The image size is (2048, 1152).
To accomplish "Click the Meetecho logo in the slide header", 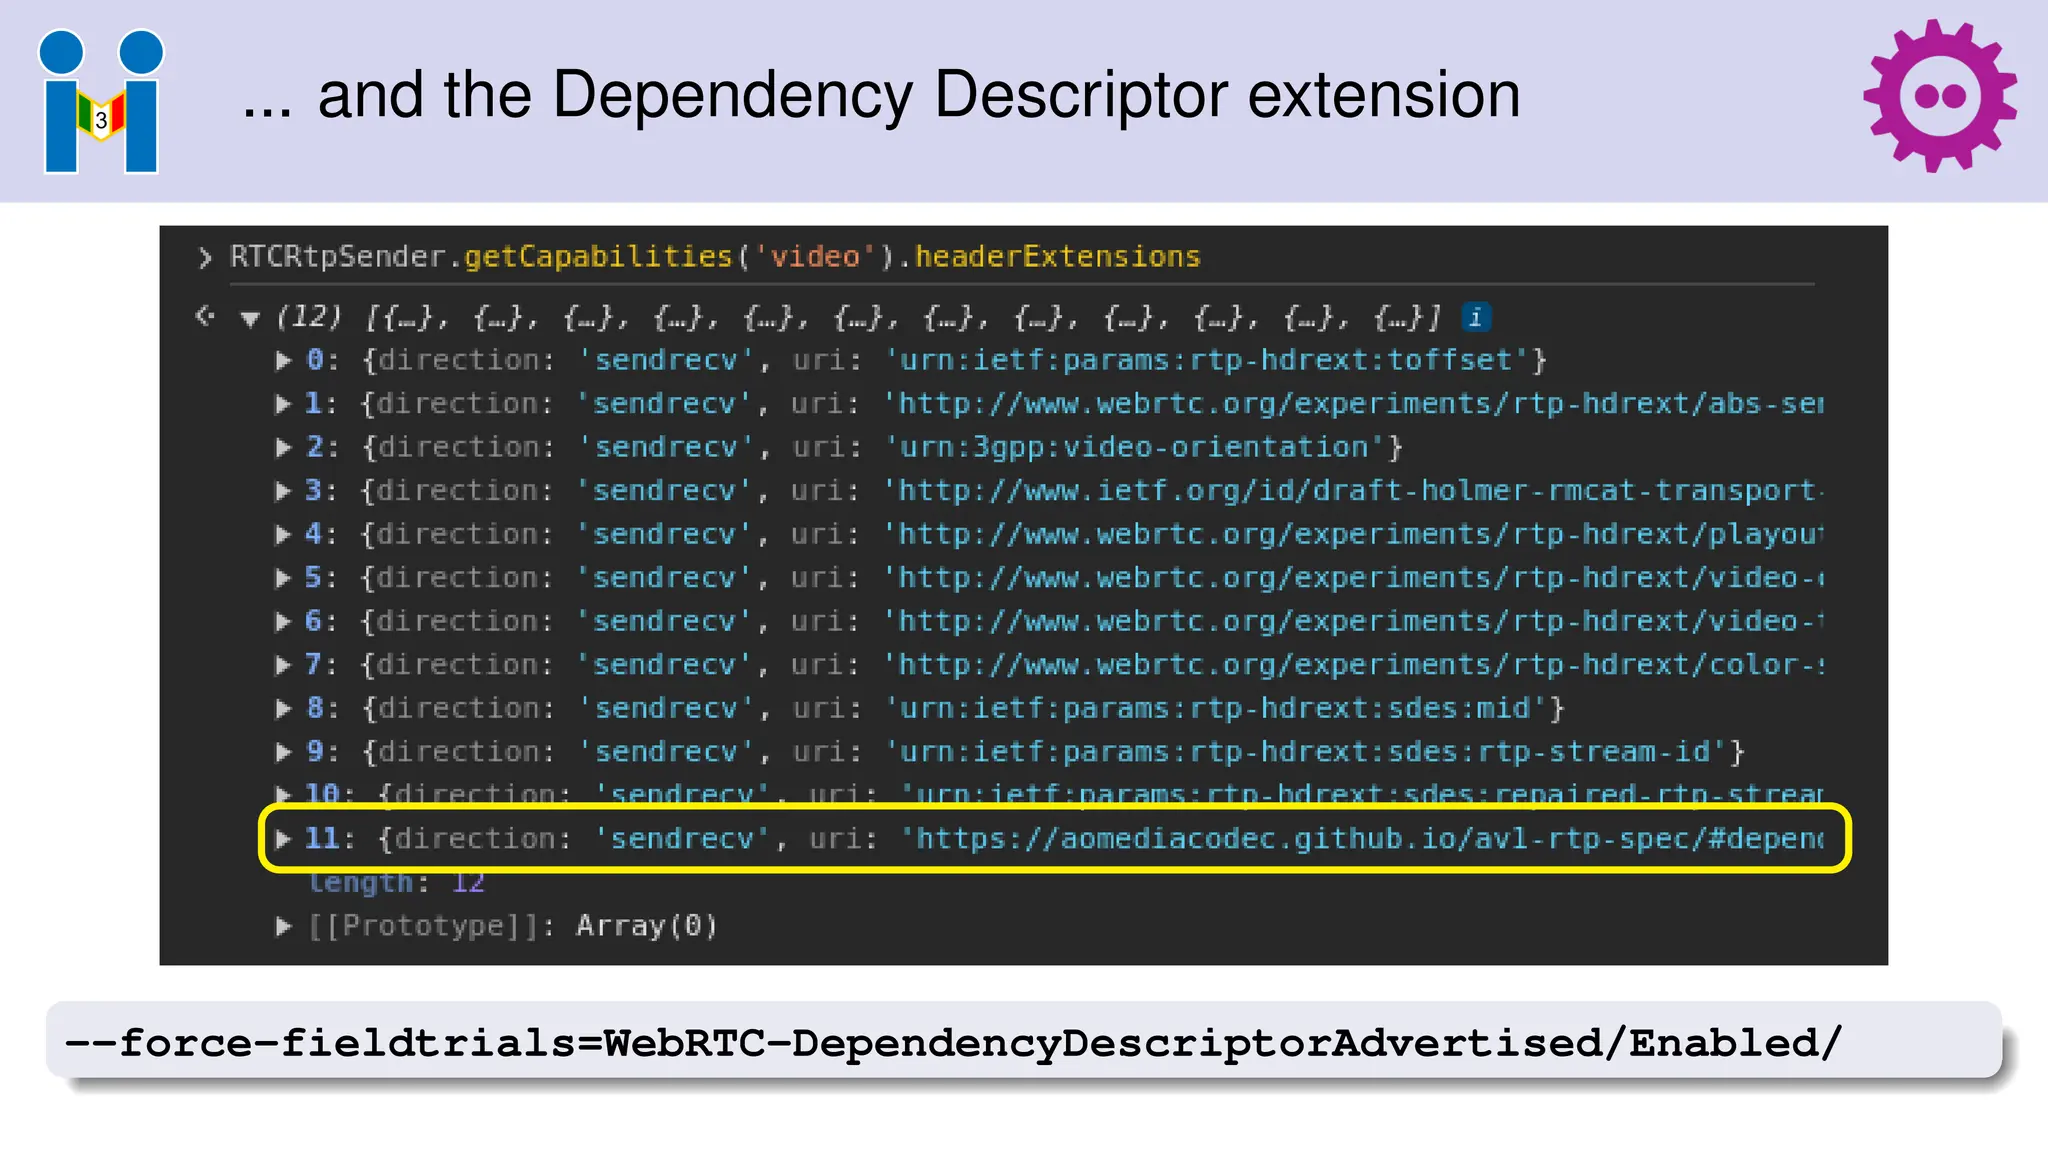I will tap(101, 101).
